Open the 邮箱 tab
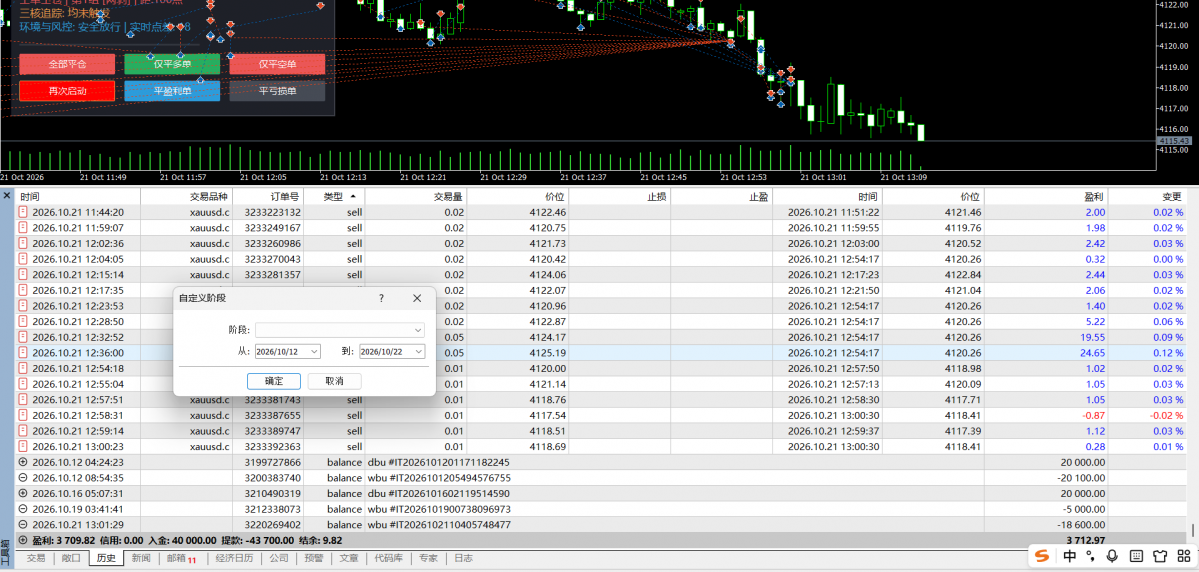This screenshot has width=1199, height=572. pos(181,558)
